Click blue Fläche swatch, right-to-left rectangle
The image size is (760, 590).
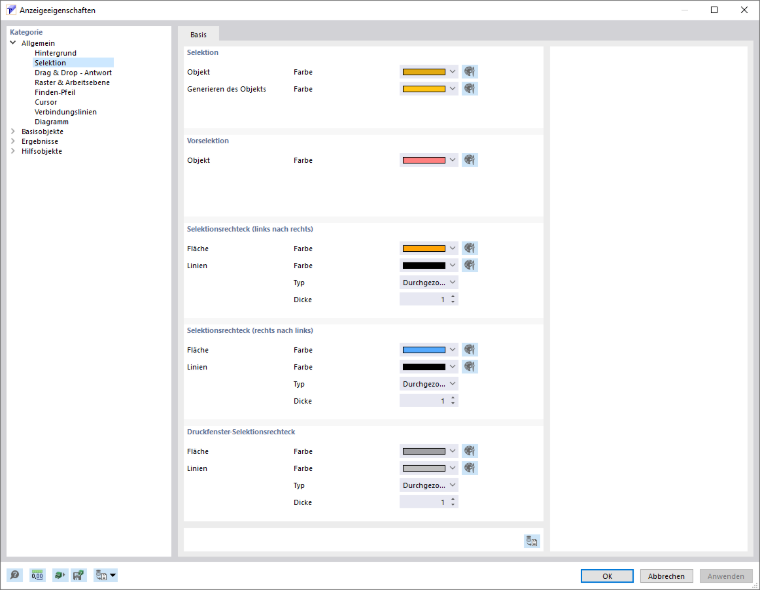point(424,350)
